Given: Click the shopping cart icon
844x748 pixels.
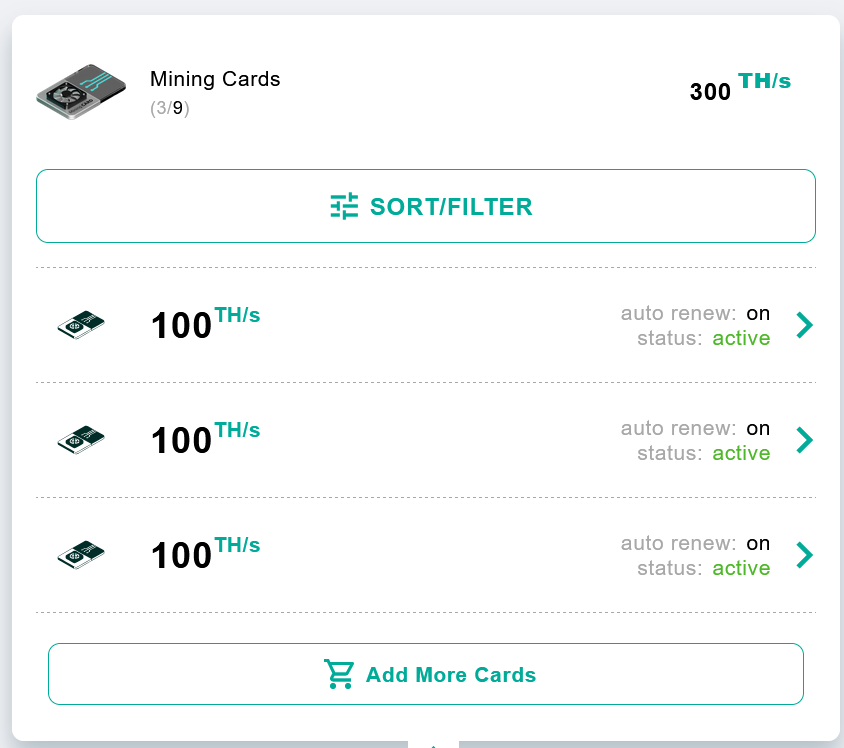Looking at the screenshot, I should pyautogui.click(x=339, y=674).
